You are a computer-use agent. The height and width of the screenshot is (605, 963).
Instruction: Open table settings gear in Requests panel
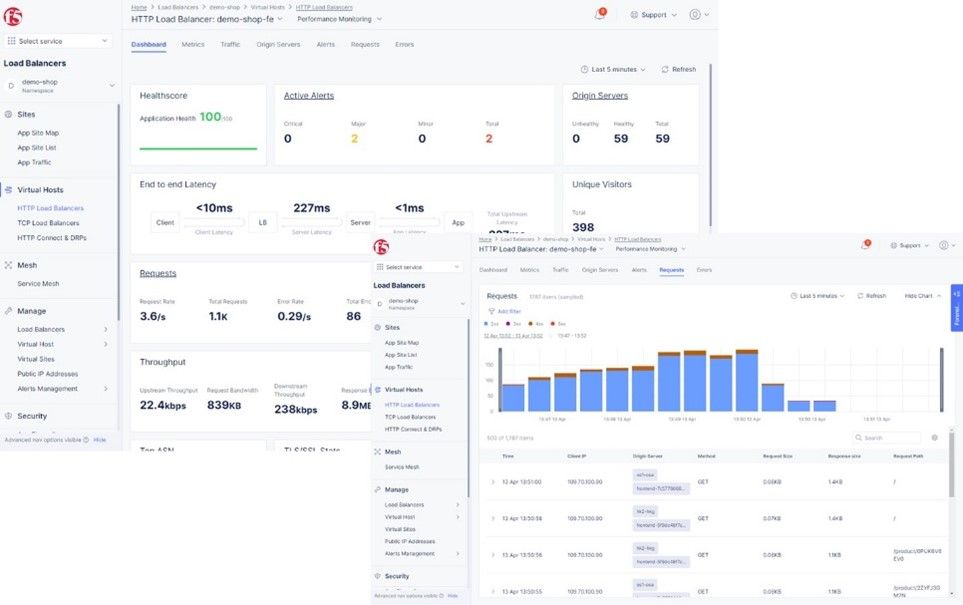935,438
